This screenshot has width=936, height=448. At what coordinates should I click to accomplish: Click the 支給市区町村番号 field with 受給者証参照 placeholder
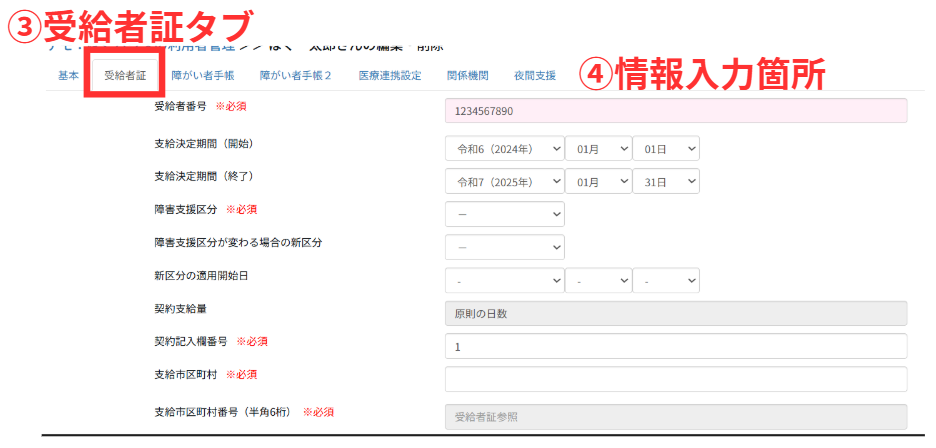click(675, 417)
